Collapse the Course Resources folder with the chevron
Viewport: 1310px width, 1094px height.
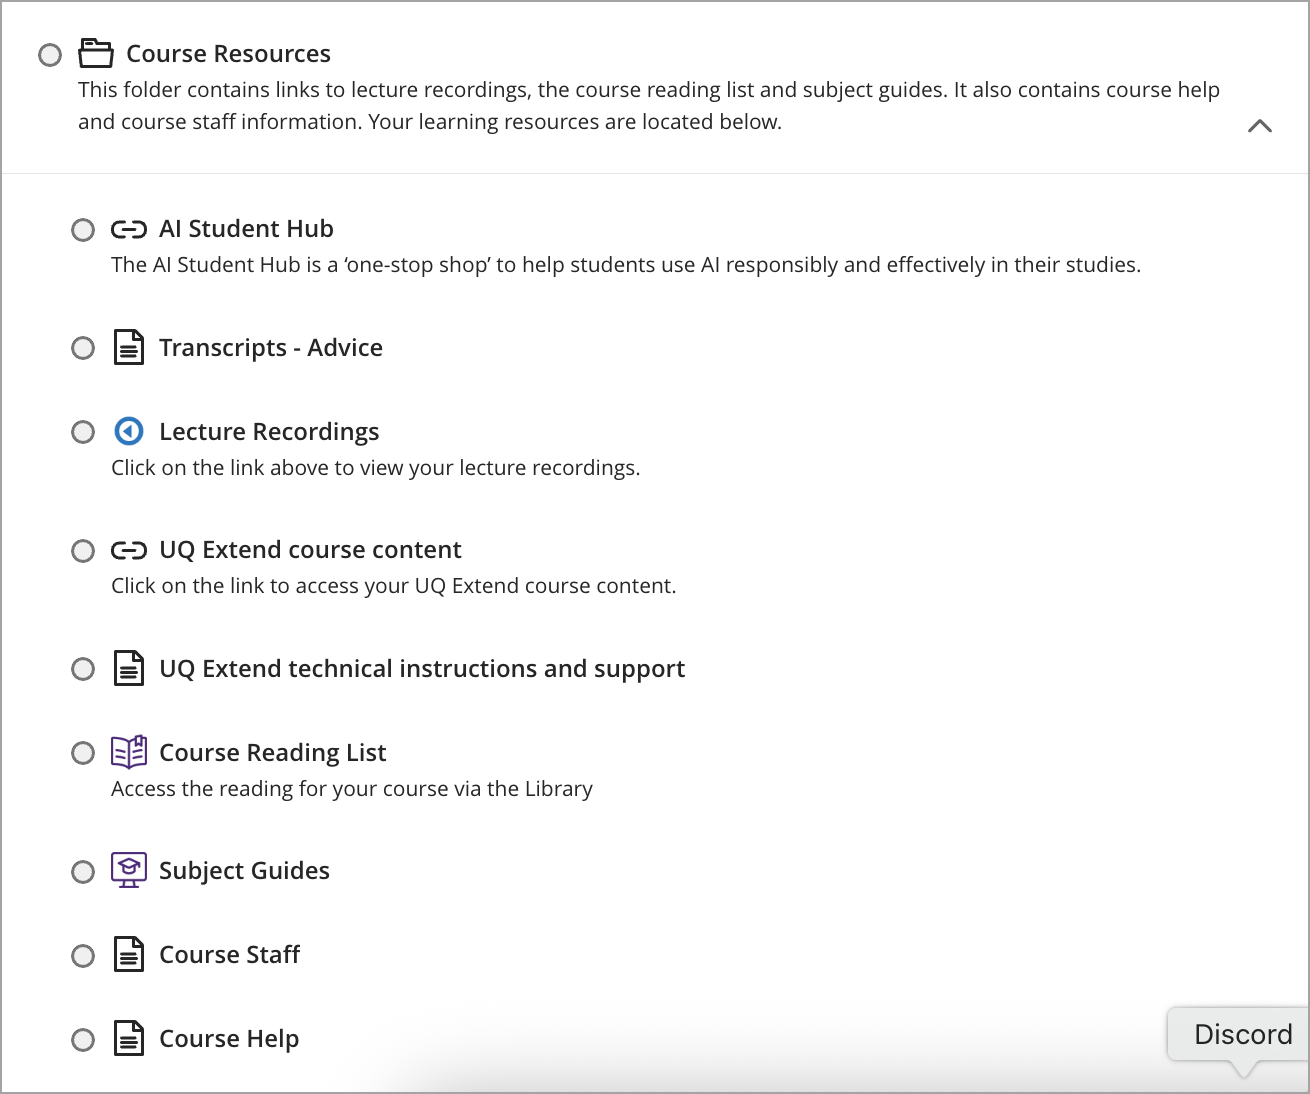[x=1260, y=126]
